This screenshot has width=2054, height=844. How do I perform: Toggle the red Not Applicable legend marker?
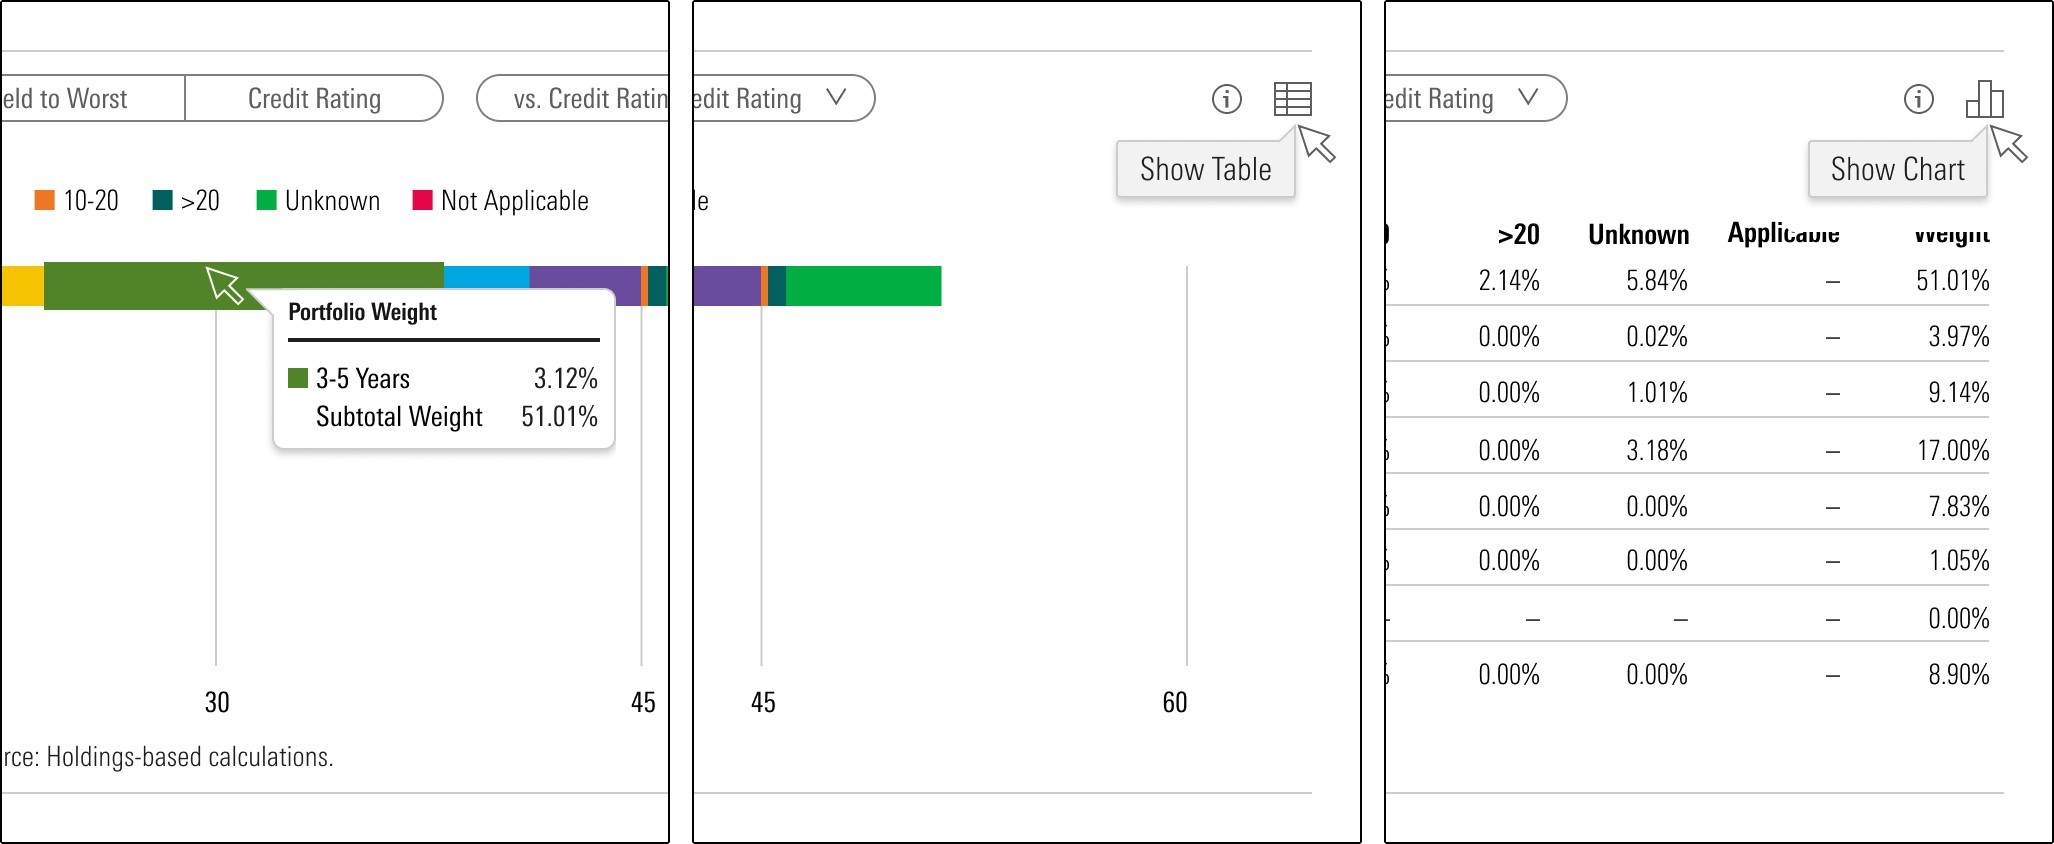pos(422,200)
